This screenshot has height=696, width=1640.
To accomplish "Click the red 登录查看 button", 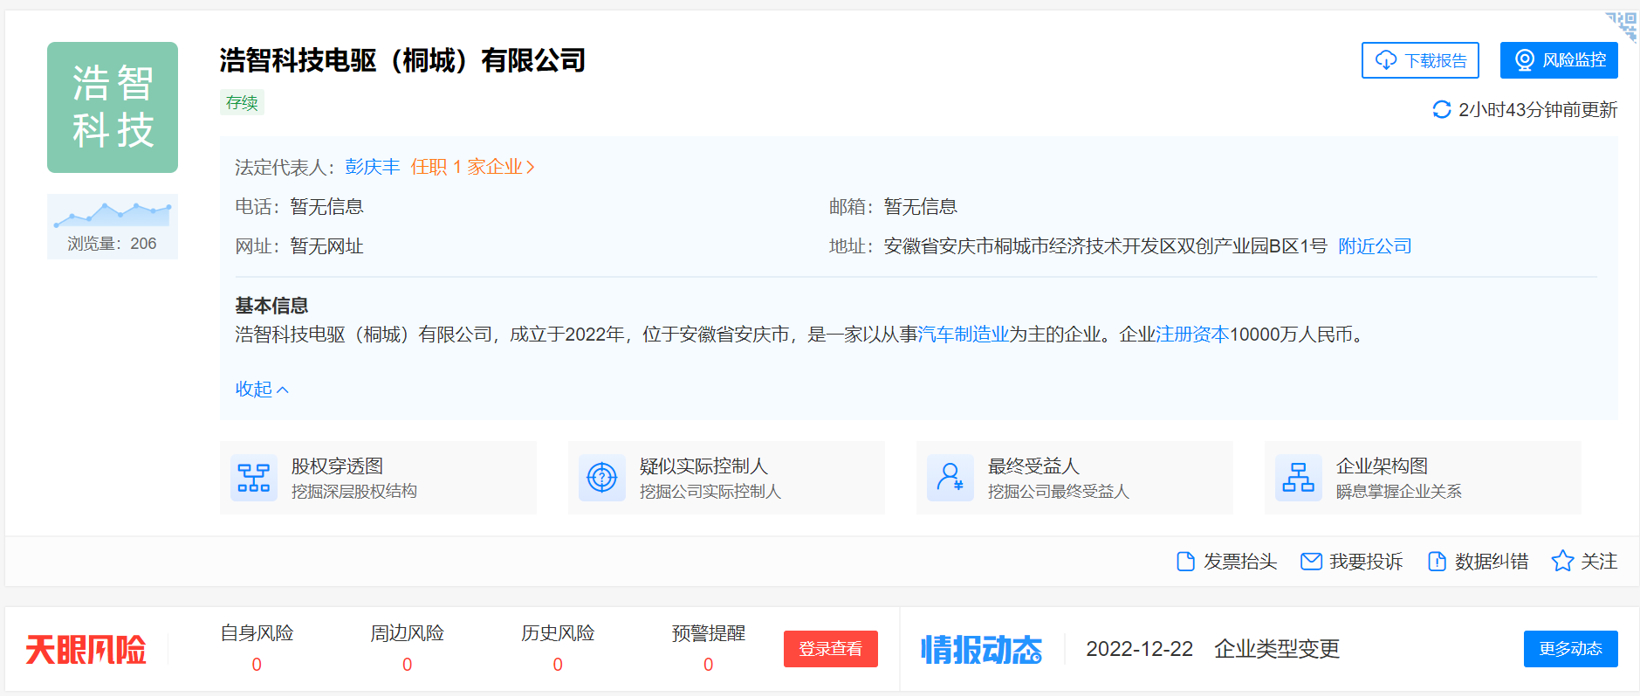I will point(830,649).
